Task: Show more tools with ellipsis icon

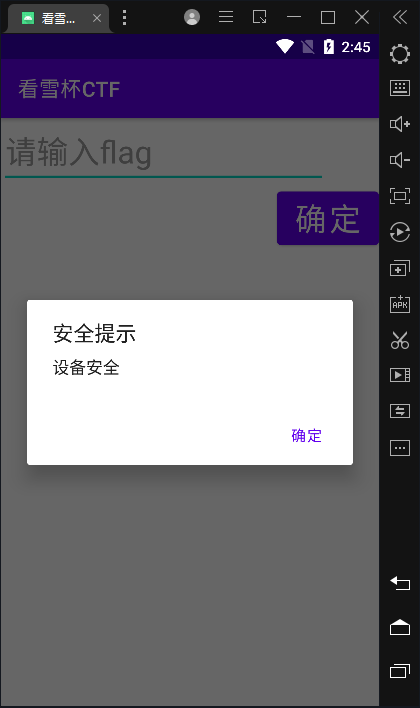Action: [x=400, y=448]
